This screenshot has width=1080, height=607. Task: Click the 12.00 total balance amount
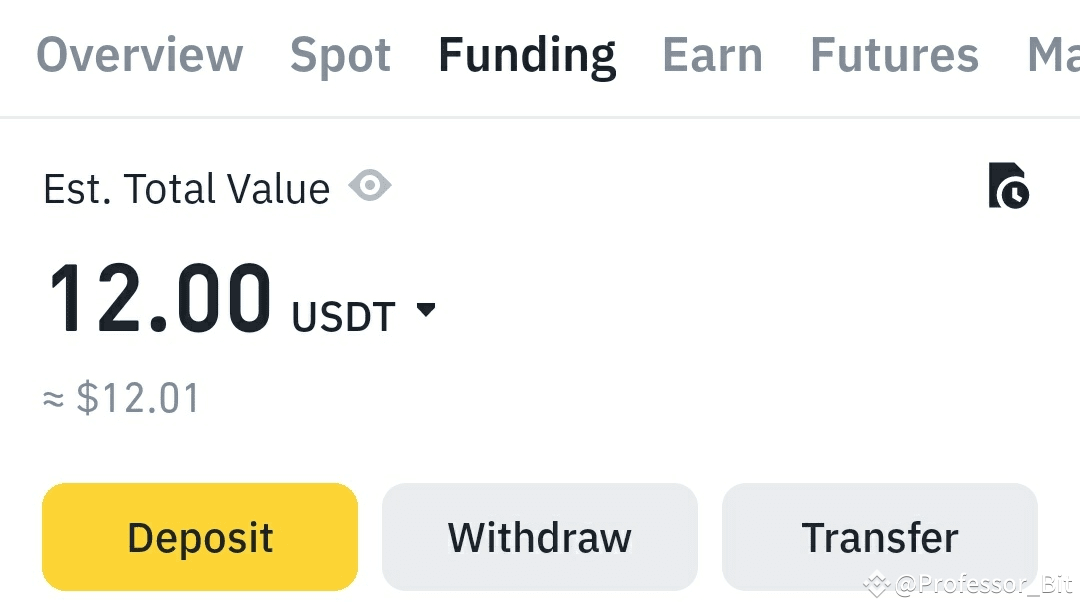click(160, 299)
